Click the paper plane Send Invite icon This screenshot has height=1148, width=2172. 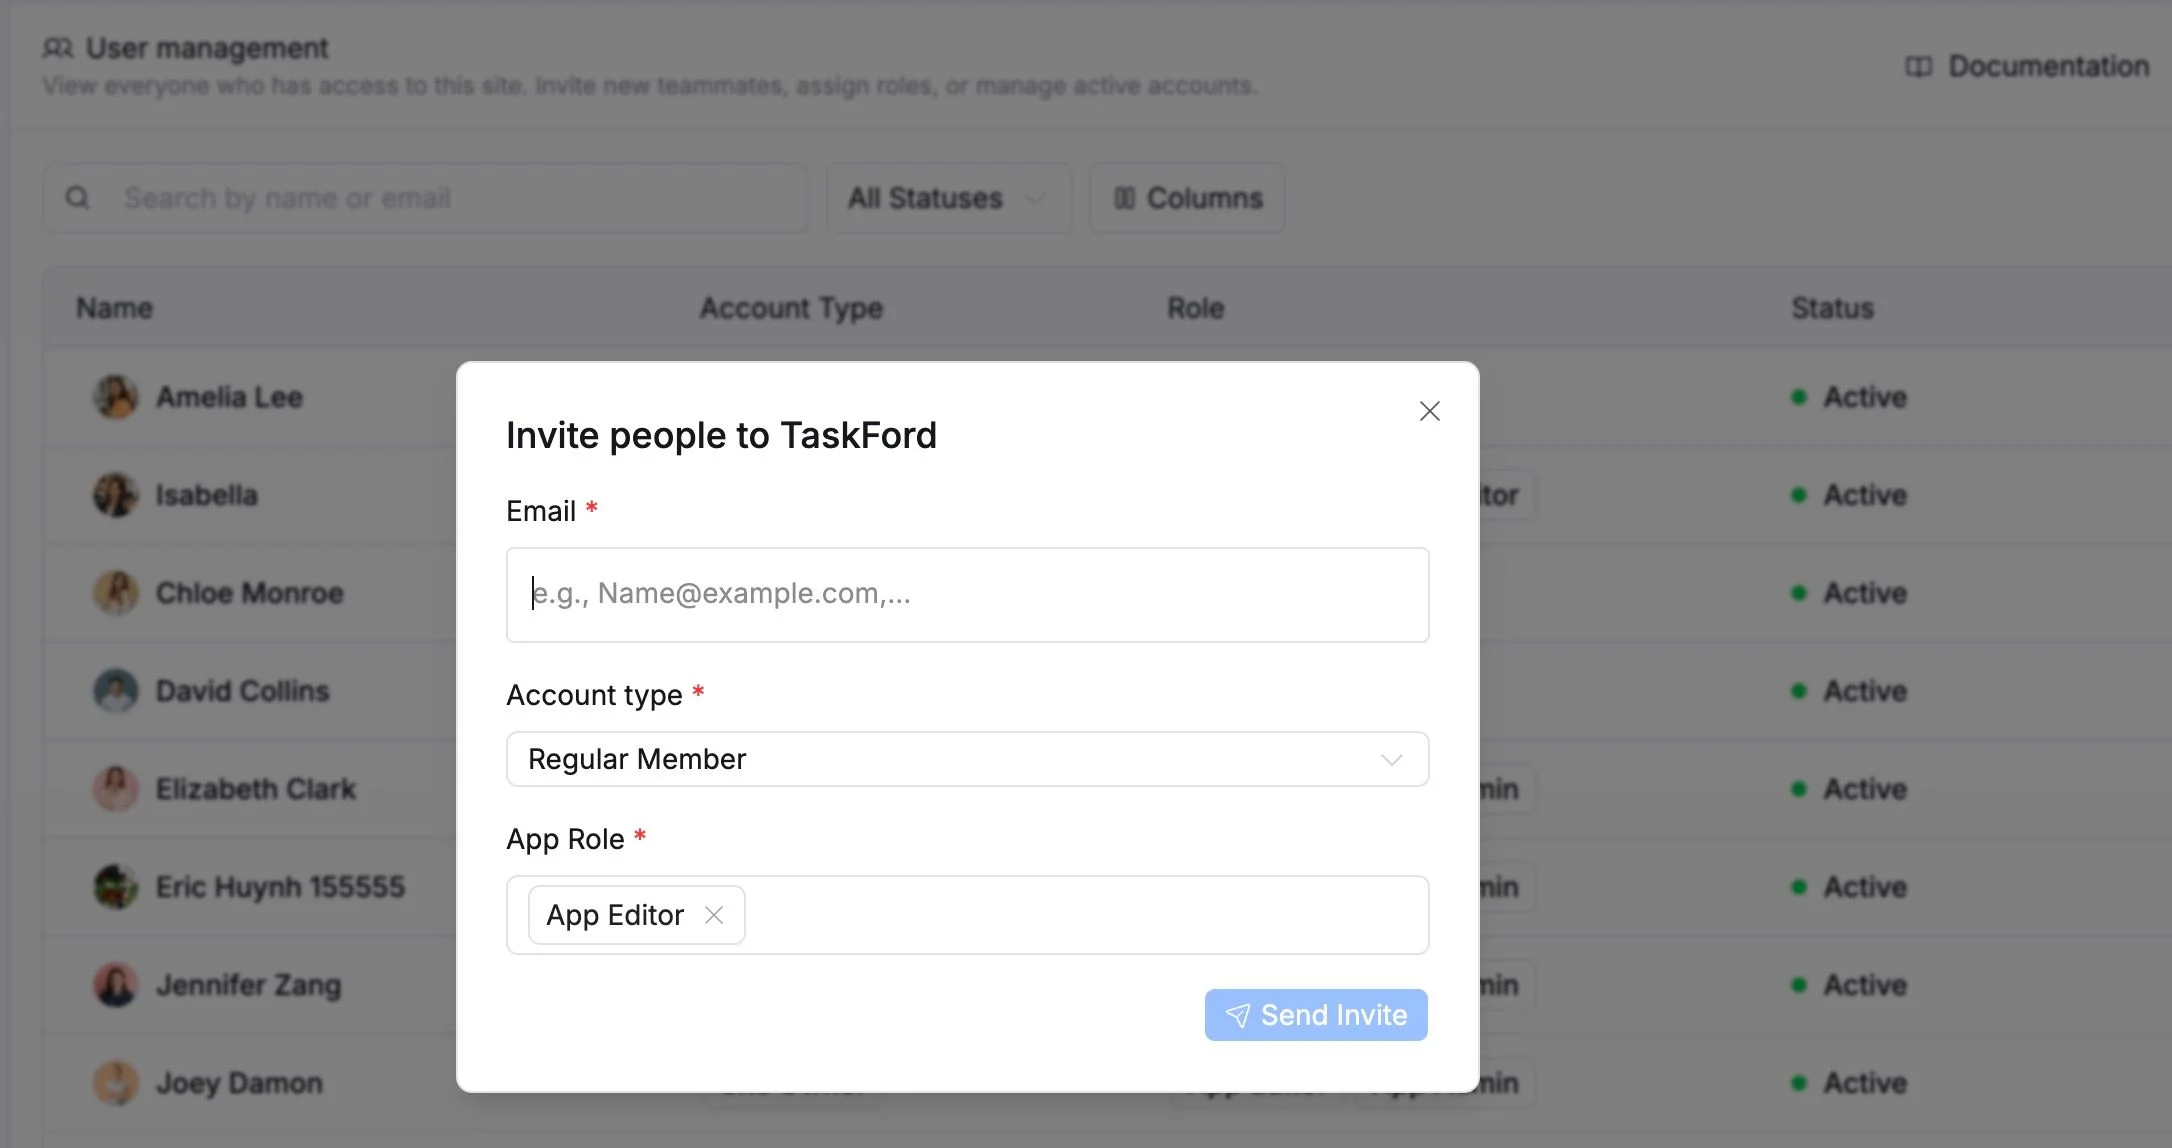tap(1238, 1016)
